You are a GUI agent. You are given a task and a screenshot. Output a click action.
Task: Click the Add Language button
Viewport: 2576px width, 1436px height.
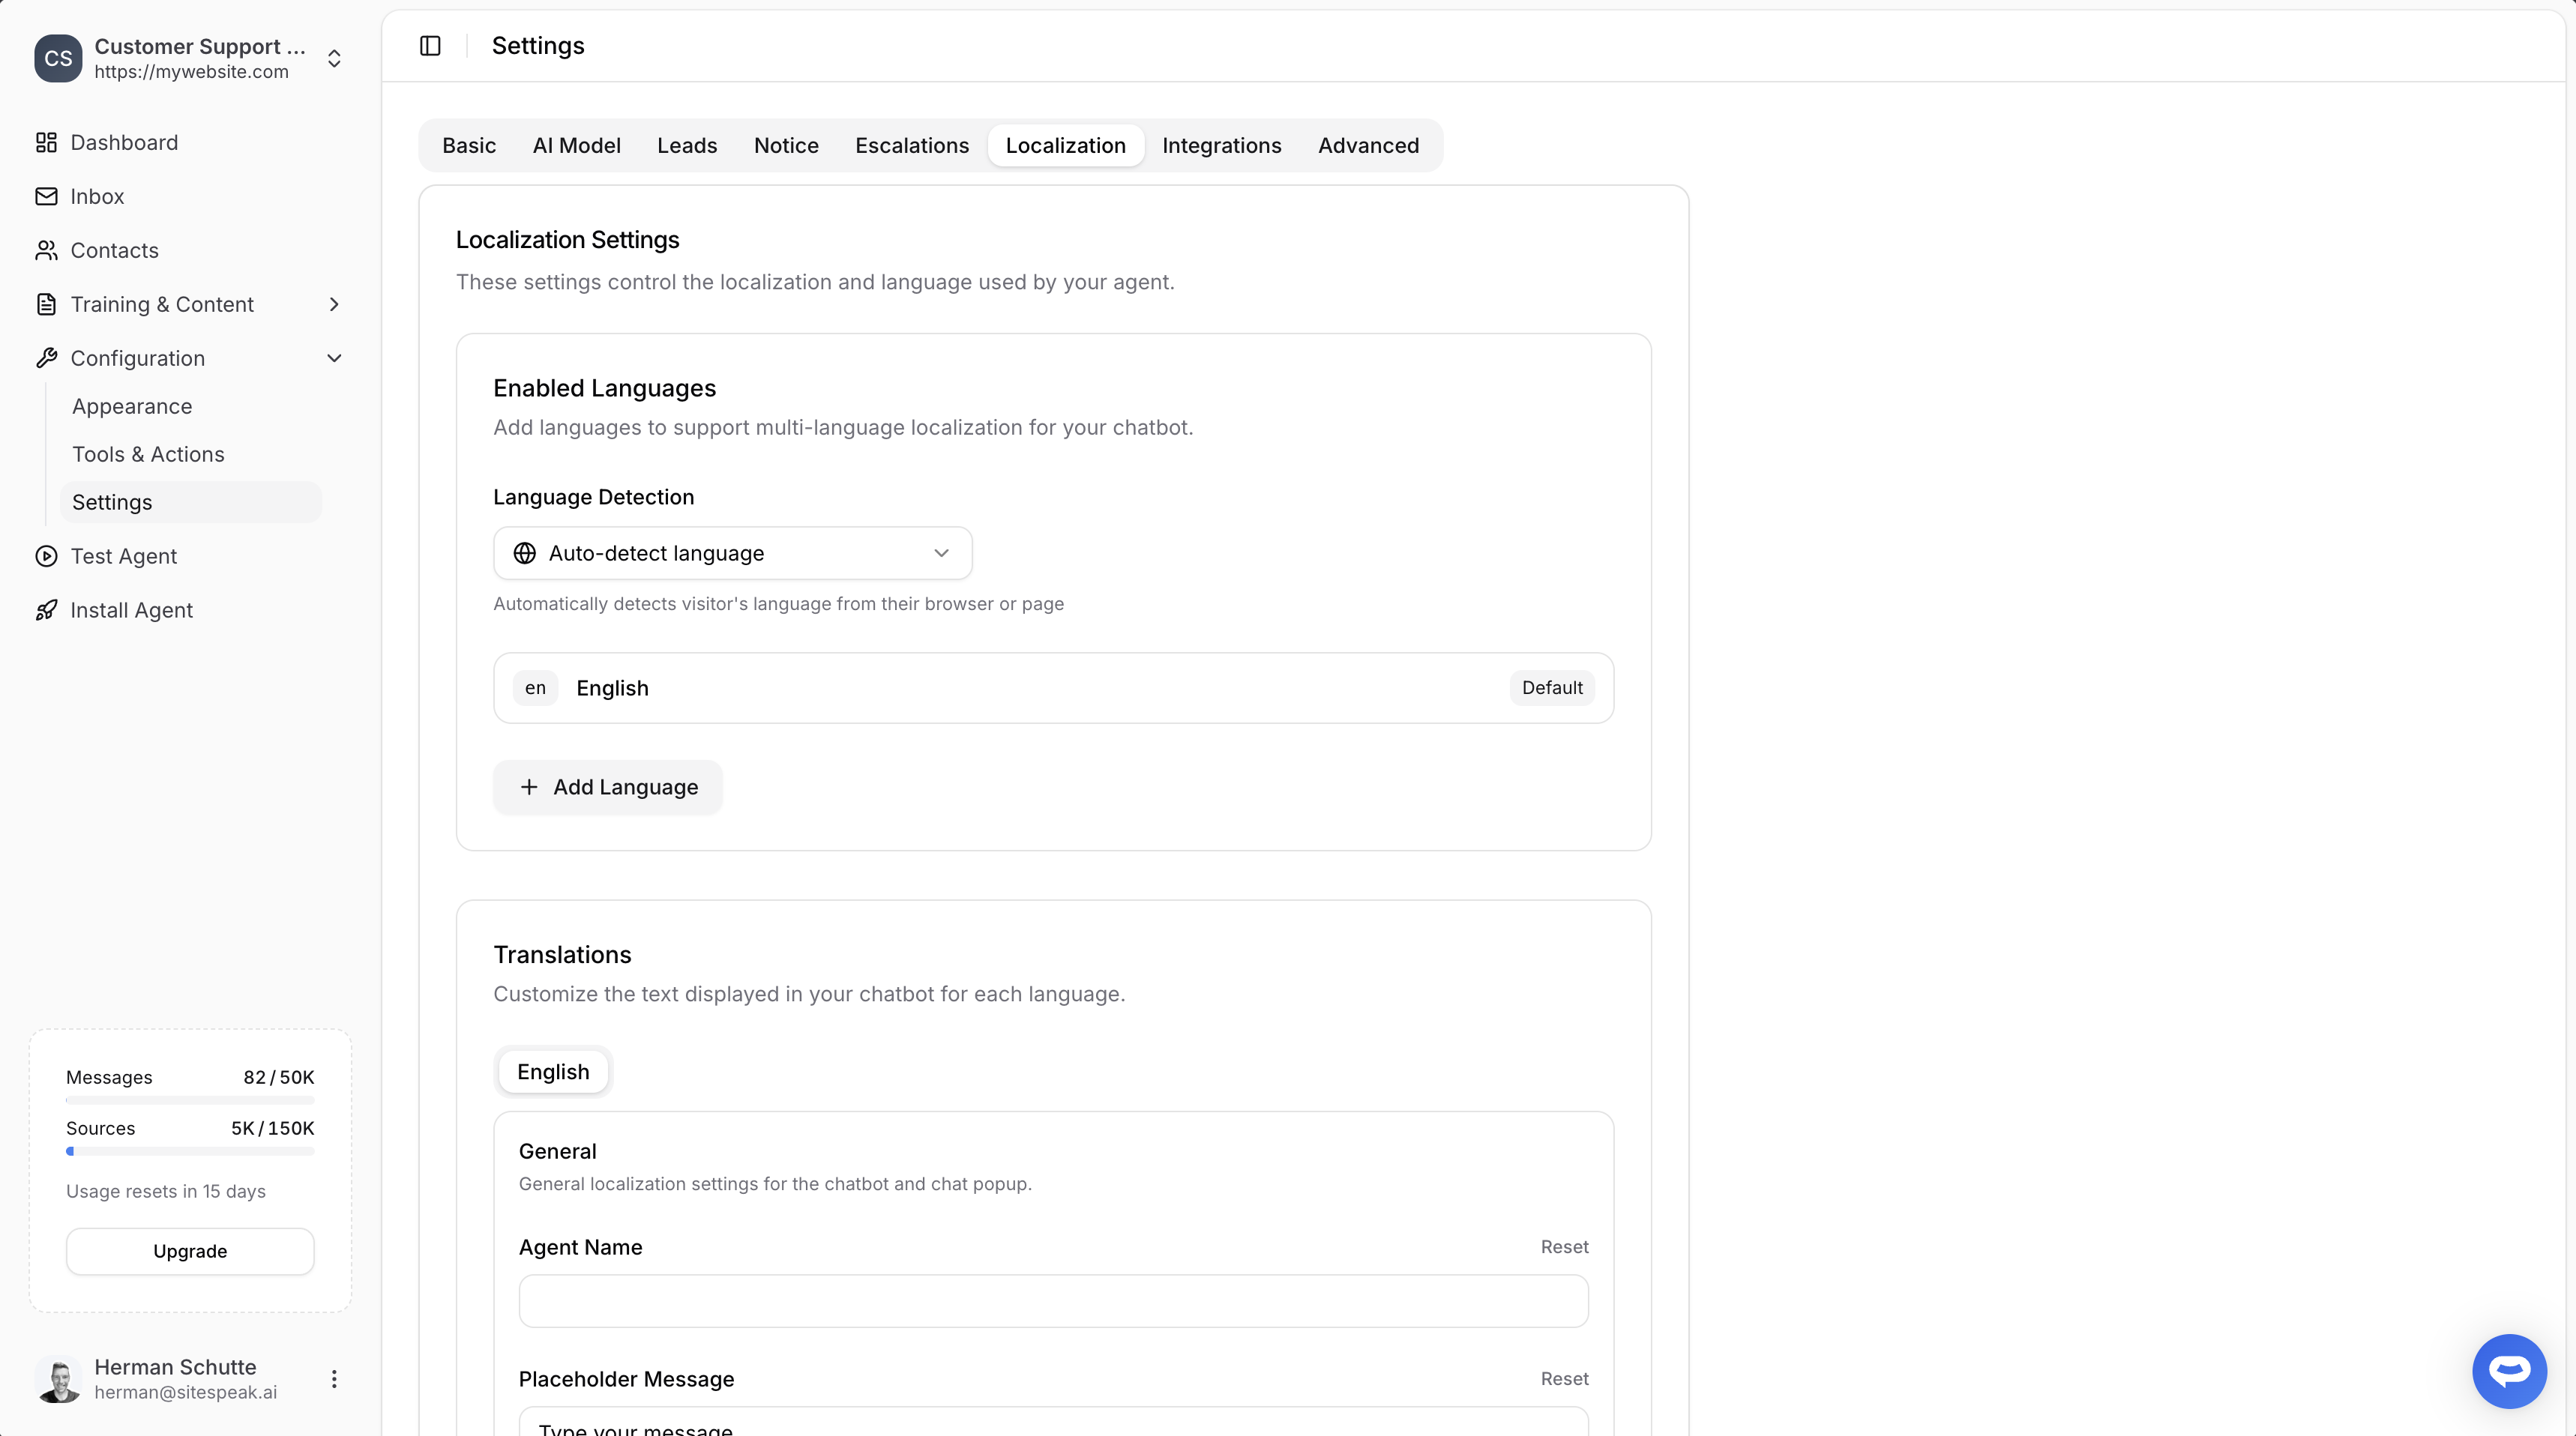click(607, 787)
